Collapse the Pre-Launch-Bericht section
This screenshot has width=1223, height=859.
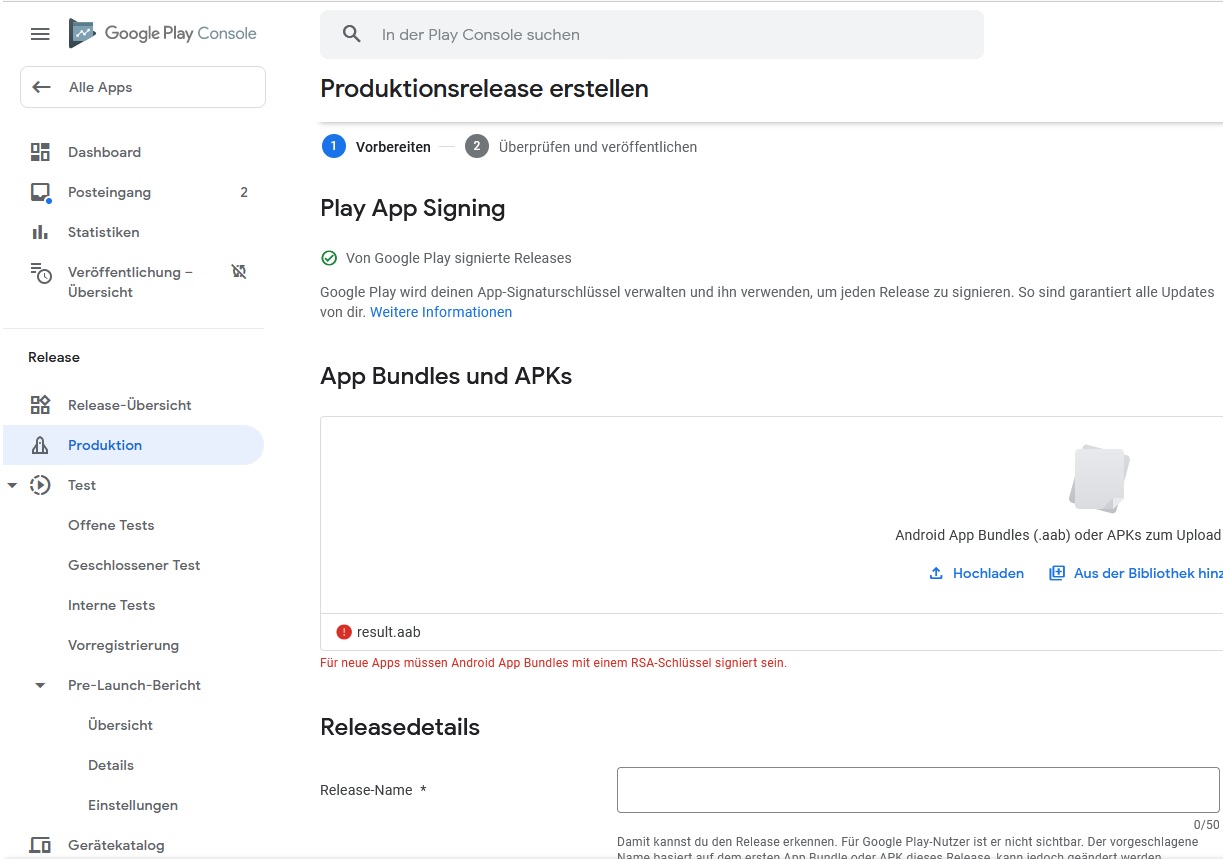coord(40,685)
